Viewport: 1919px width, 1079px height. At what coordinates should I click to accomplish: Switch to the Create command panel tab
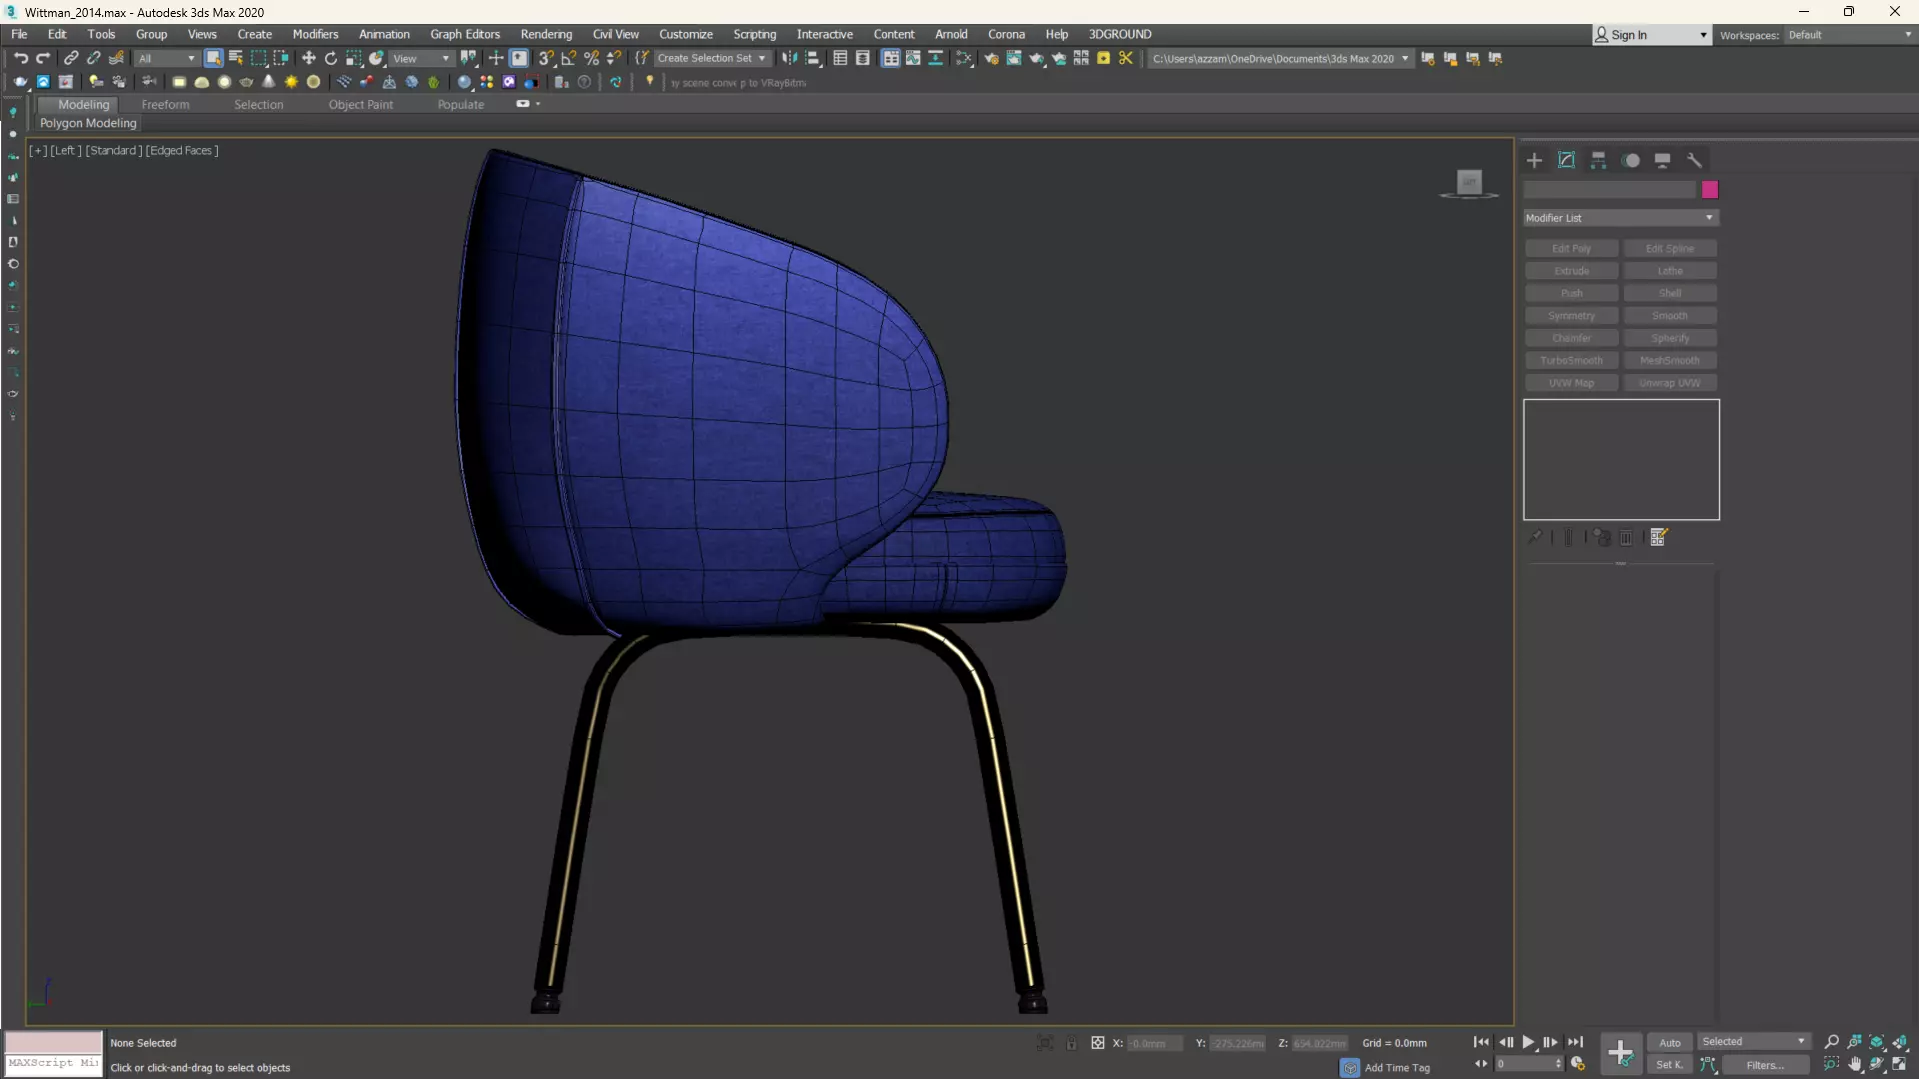tap(1534, 160)
